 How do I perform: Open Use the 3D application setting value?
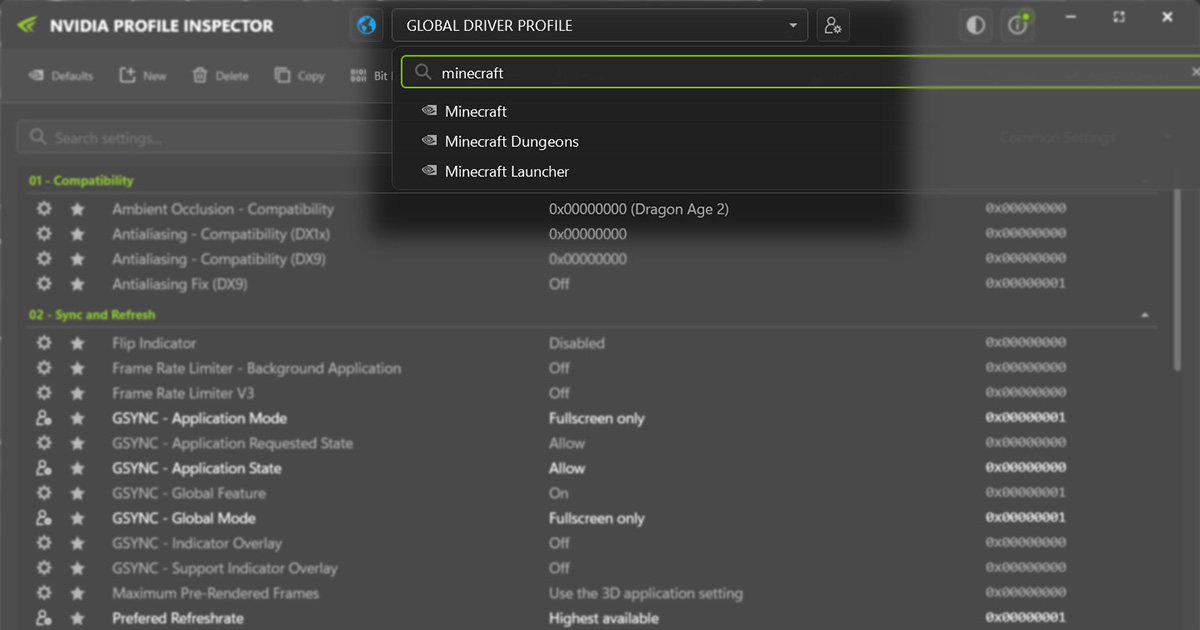pyautogui.click(x=646, y=593)
